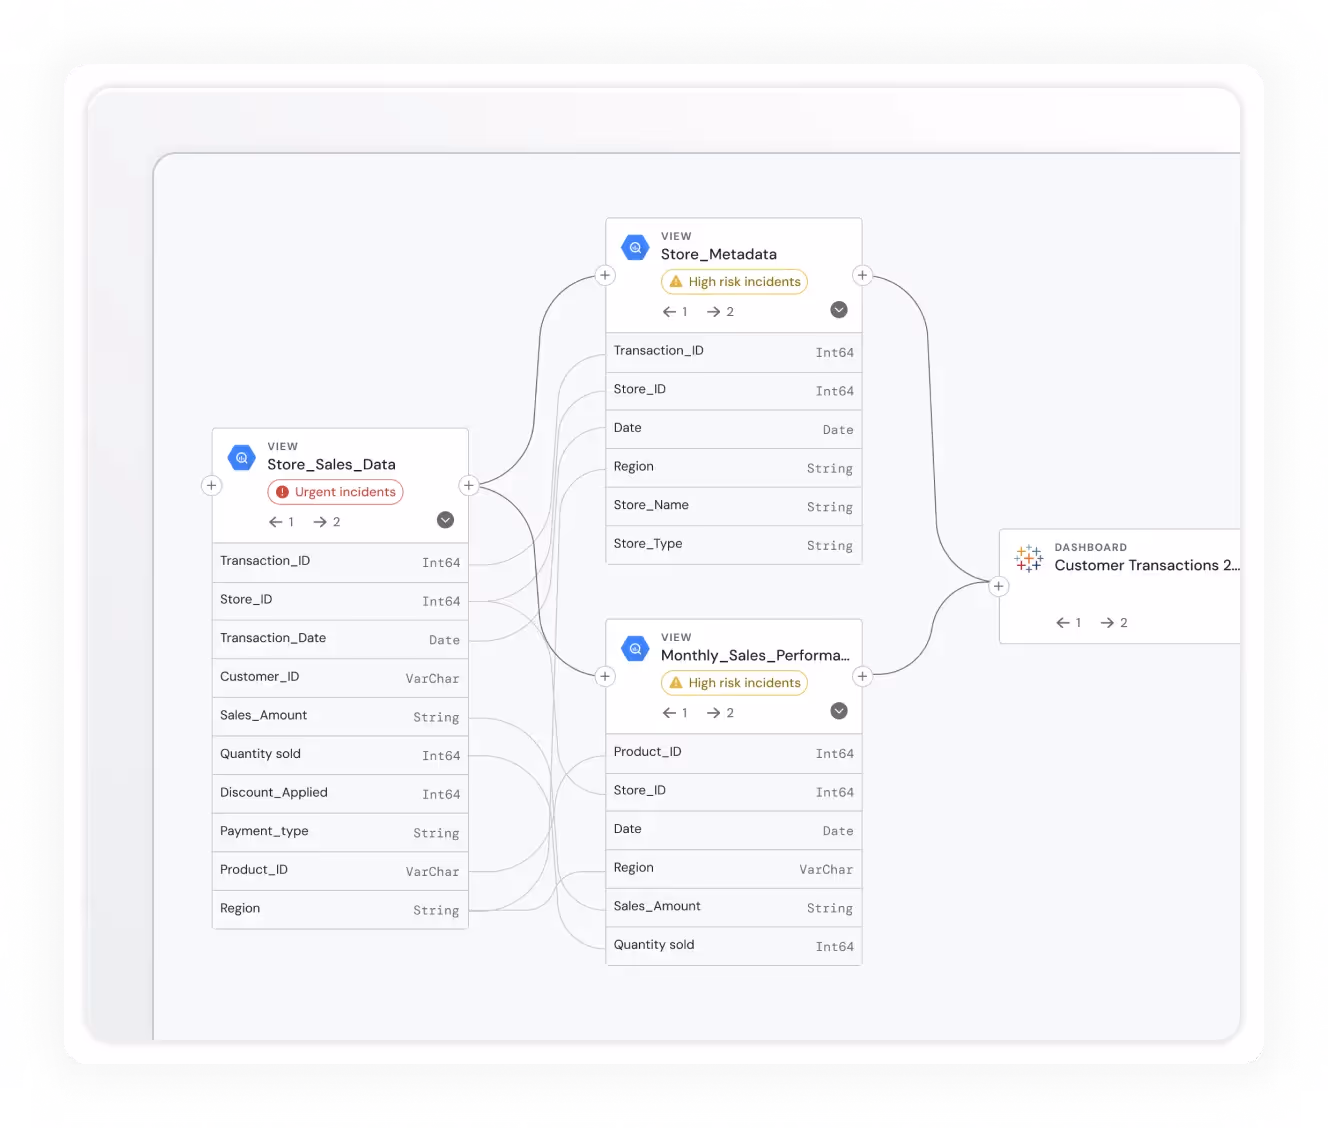1328x1128 pixels.
Task: Collapse the Store_Metadata column list
Action: coord(839,310)
